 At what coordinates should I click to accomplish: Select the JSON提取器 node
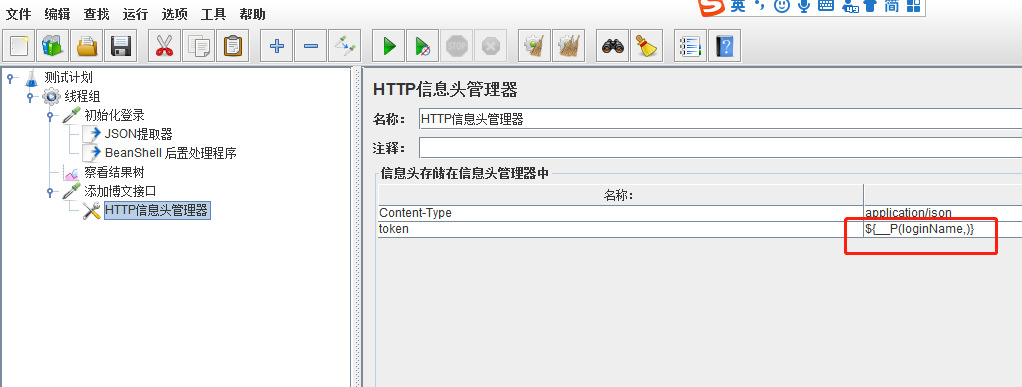tap(138, 135)
